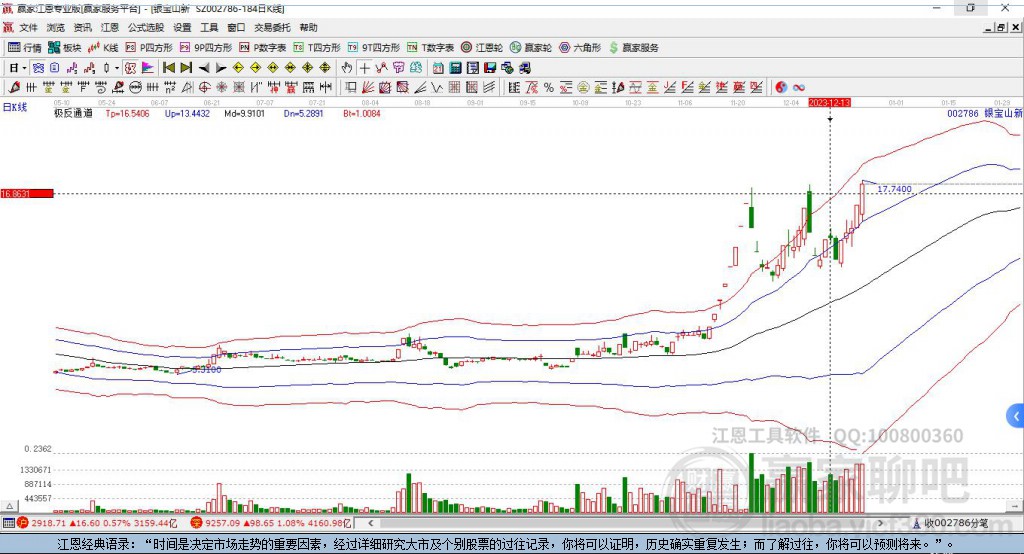Open the 文件 menu
This screenshot has height=554, width=1024.
pos(29,27)
